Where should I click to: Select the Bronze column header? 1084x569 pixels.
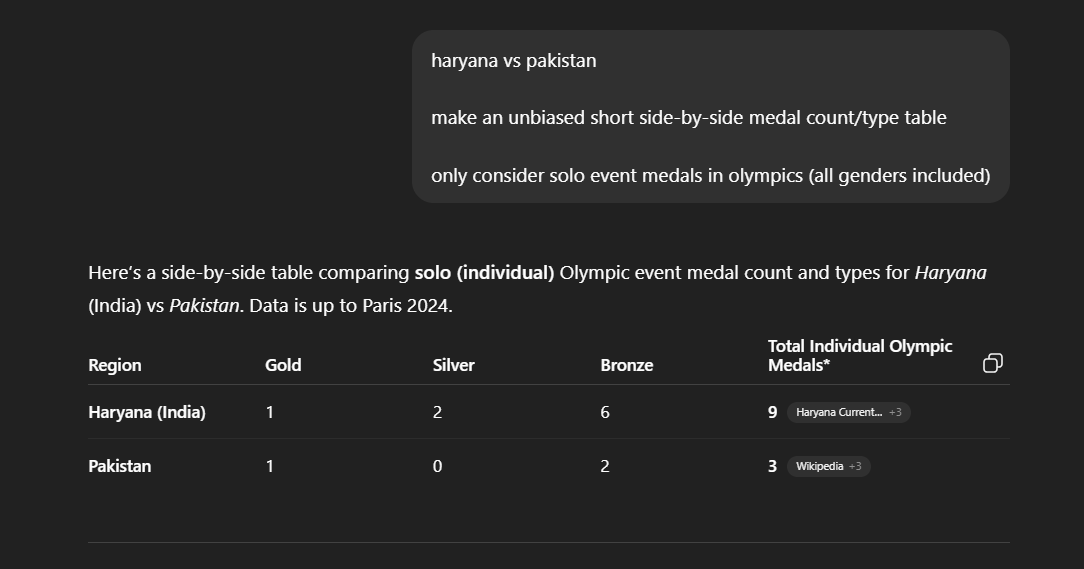626,365
